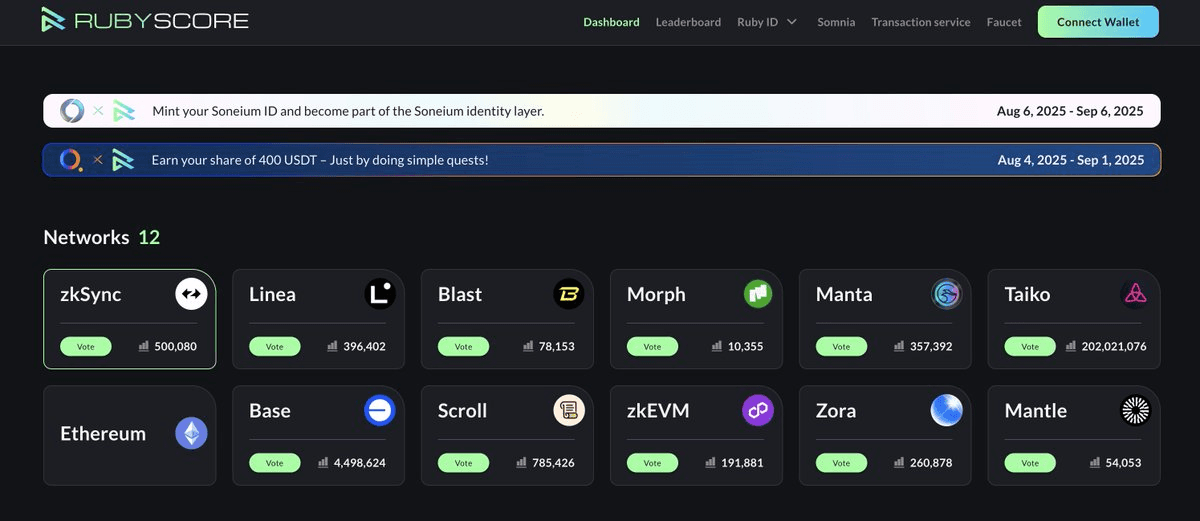Click the RubyScore logo
Image resolution: width=1200 pixels, height=521 pixels.
pos(145,20)
